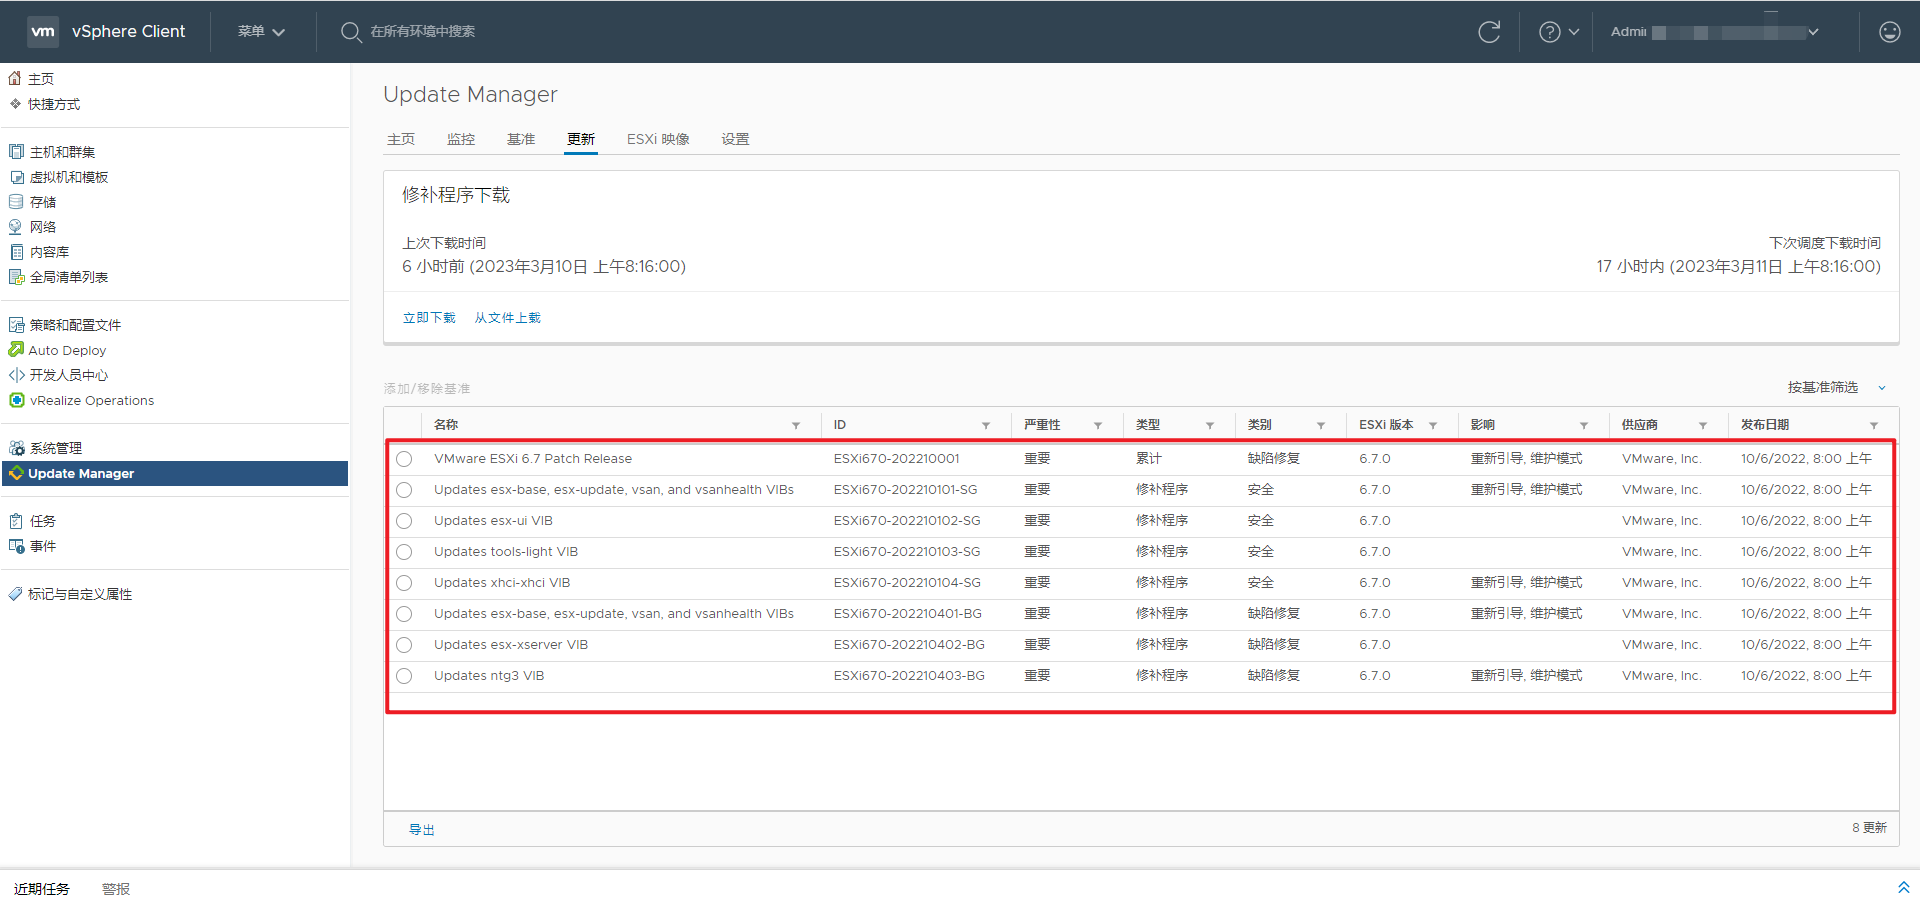This screenshot has width=1920, height=902.
Task: Open the 发布日期 column filter dropdown
Action: click(1874, 426)
